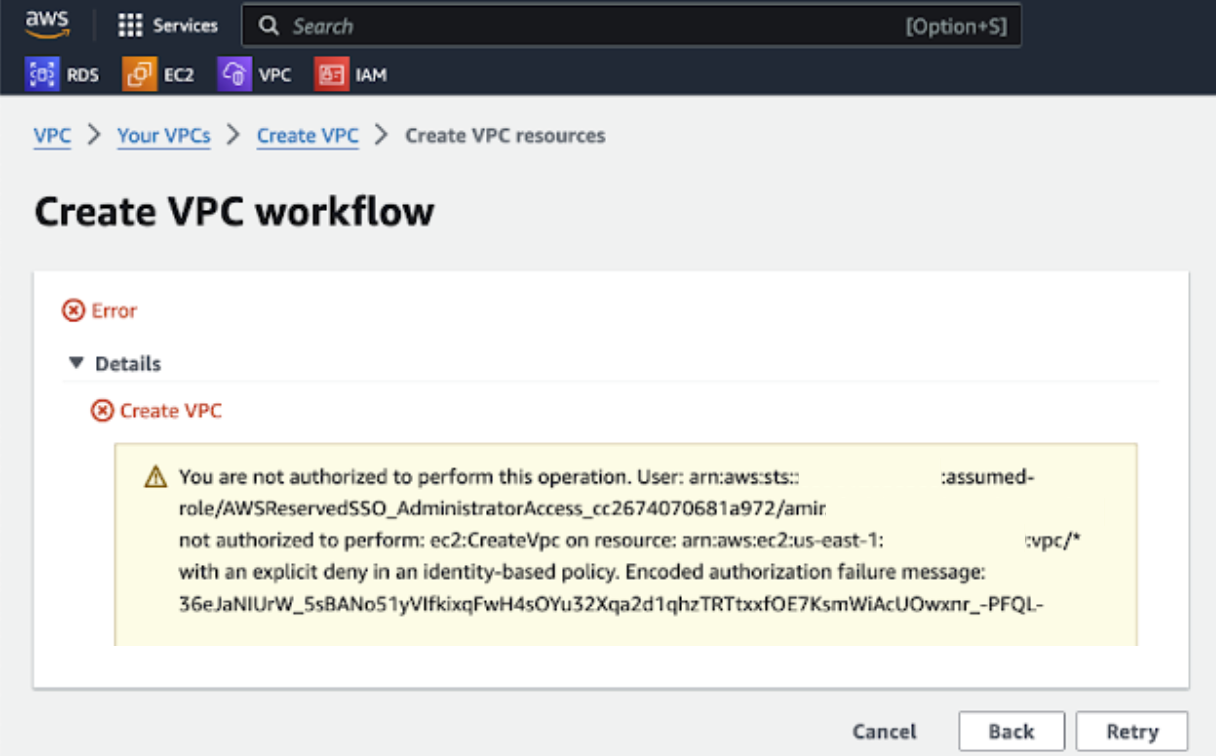Select RDS label in favorites bar
Viewport: 1216px width, 756px height.
[x=83, y=75]
